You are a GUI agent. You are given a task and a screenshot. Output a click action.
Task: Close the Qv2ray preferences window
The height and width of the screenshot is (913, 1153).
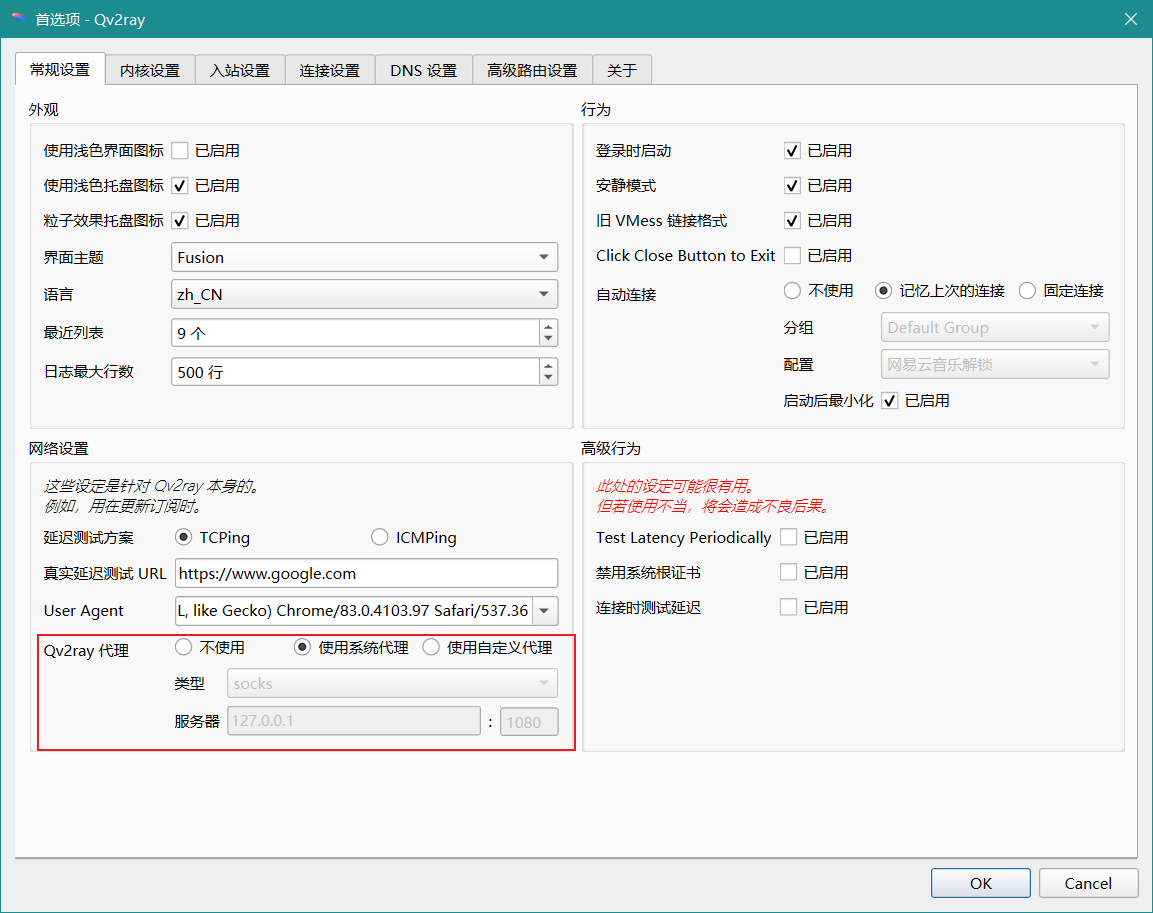coord(1130,19)
